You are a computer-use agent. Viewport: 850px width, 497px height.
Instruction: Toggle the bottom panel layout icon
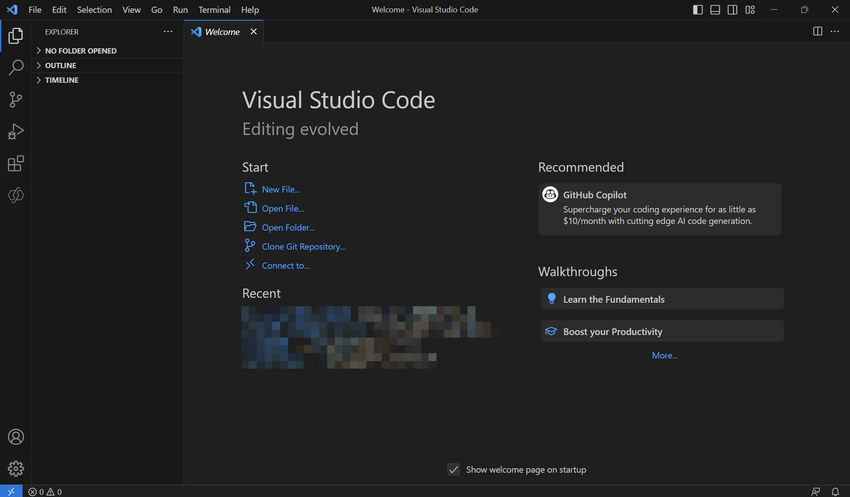point(715,10)
